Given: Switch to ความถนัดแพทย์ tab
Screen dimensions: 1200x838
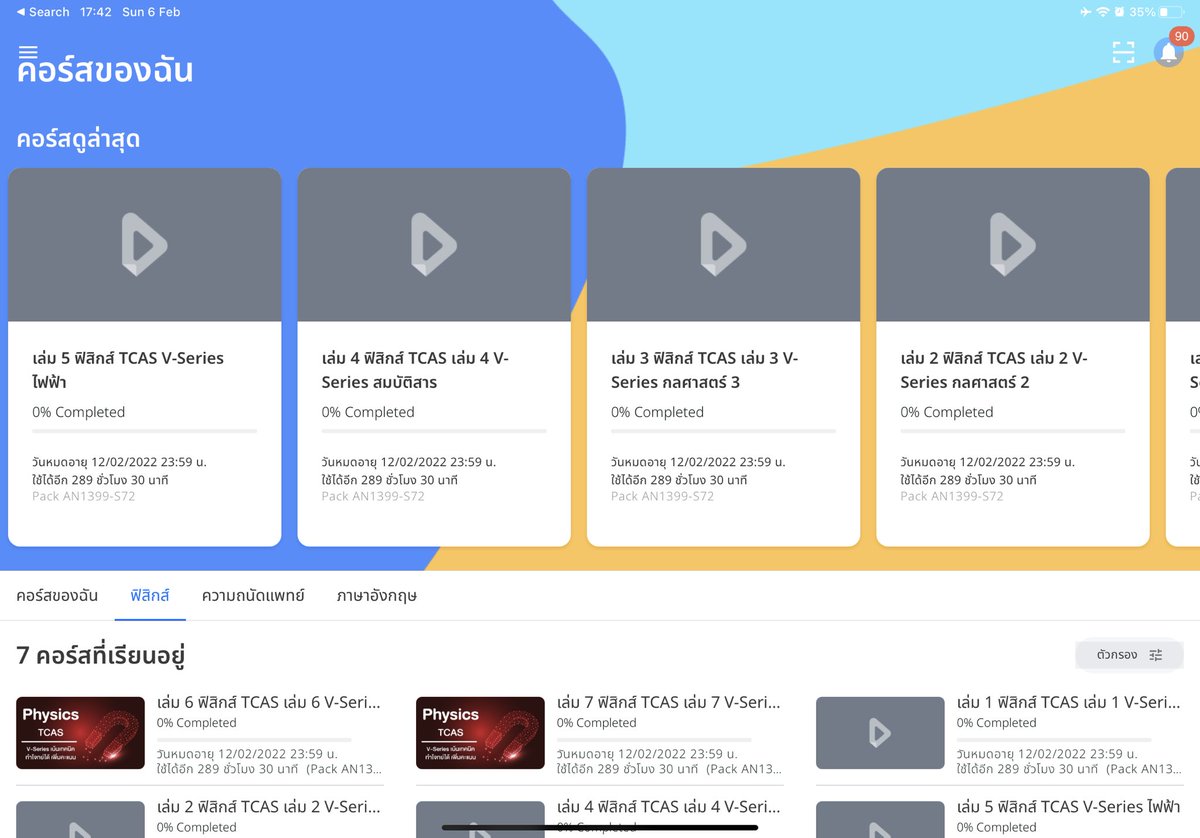Looking at the screenshot, I should coord(253,596).
